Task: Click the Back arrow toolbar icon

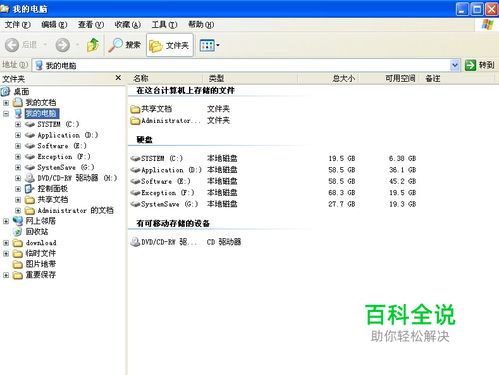Action: coord(12,45)
